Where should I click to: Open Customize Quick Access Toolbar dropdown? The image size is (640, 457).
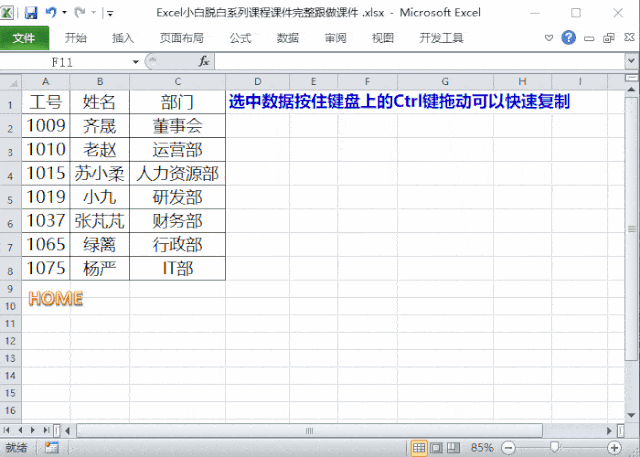pyautogui.click(x=110, y=13)
